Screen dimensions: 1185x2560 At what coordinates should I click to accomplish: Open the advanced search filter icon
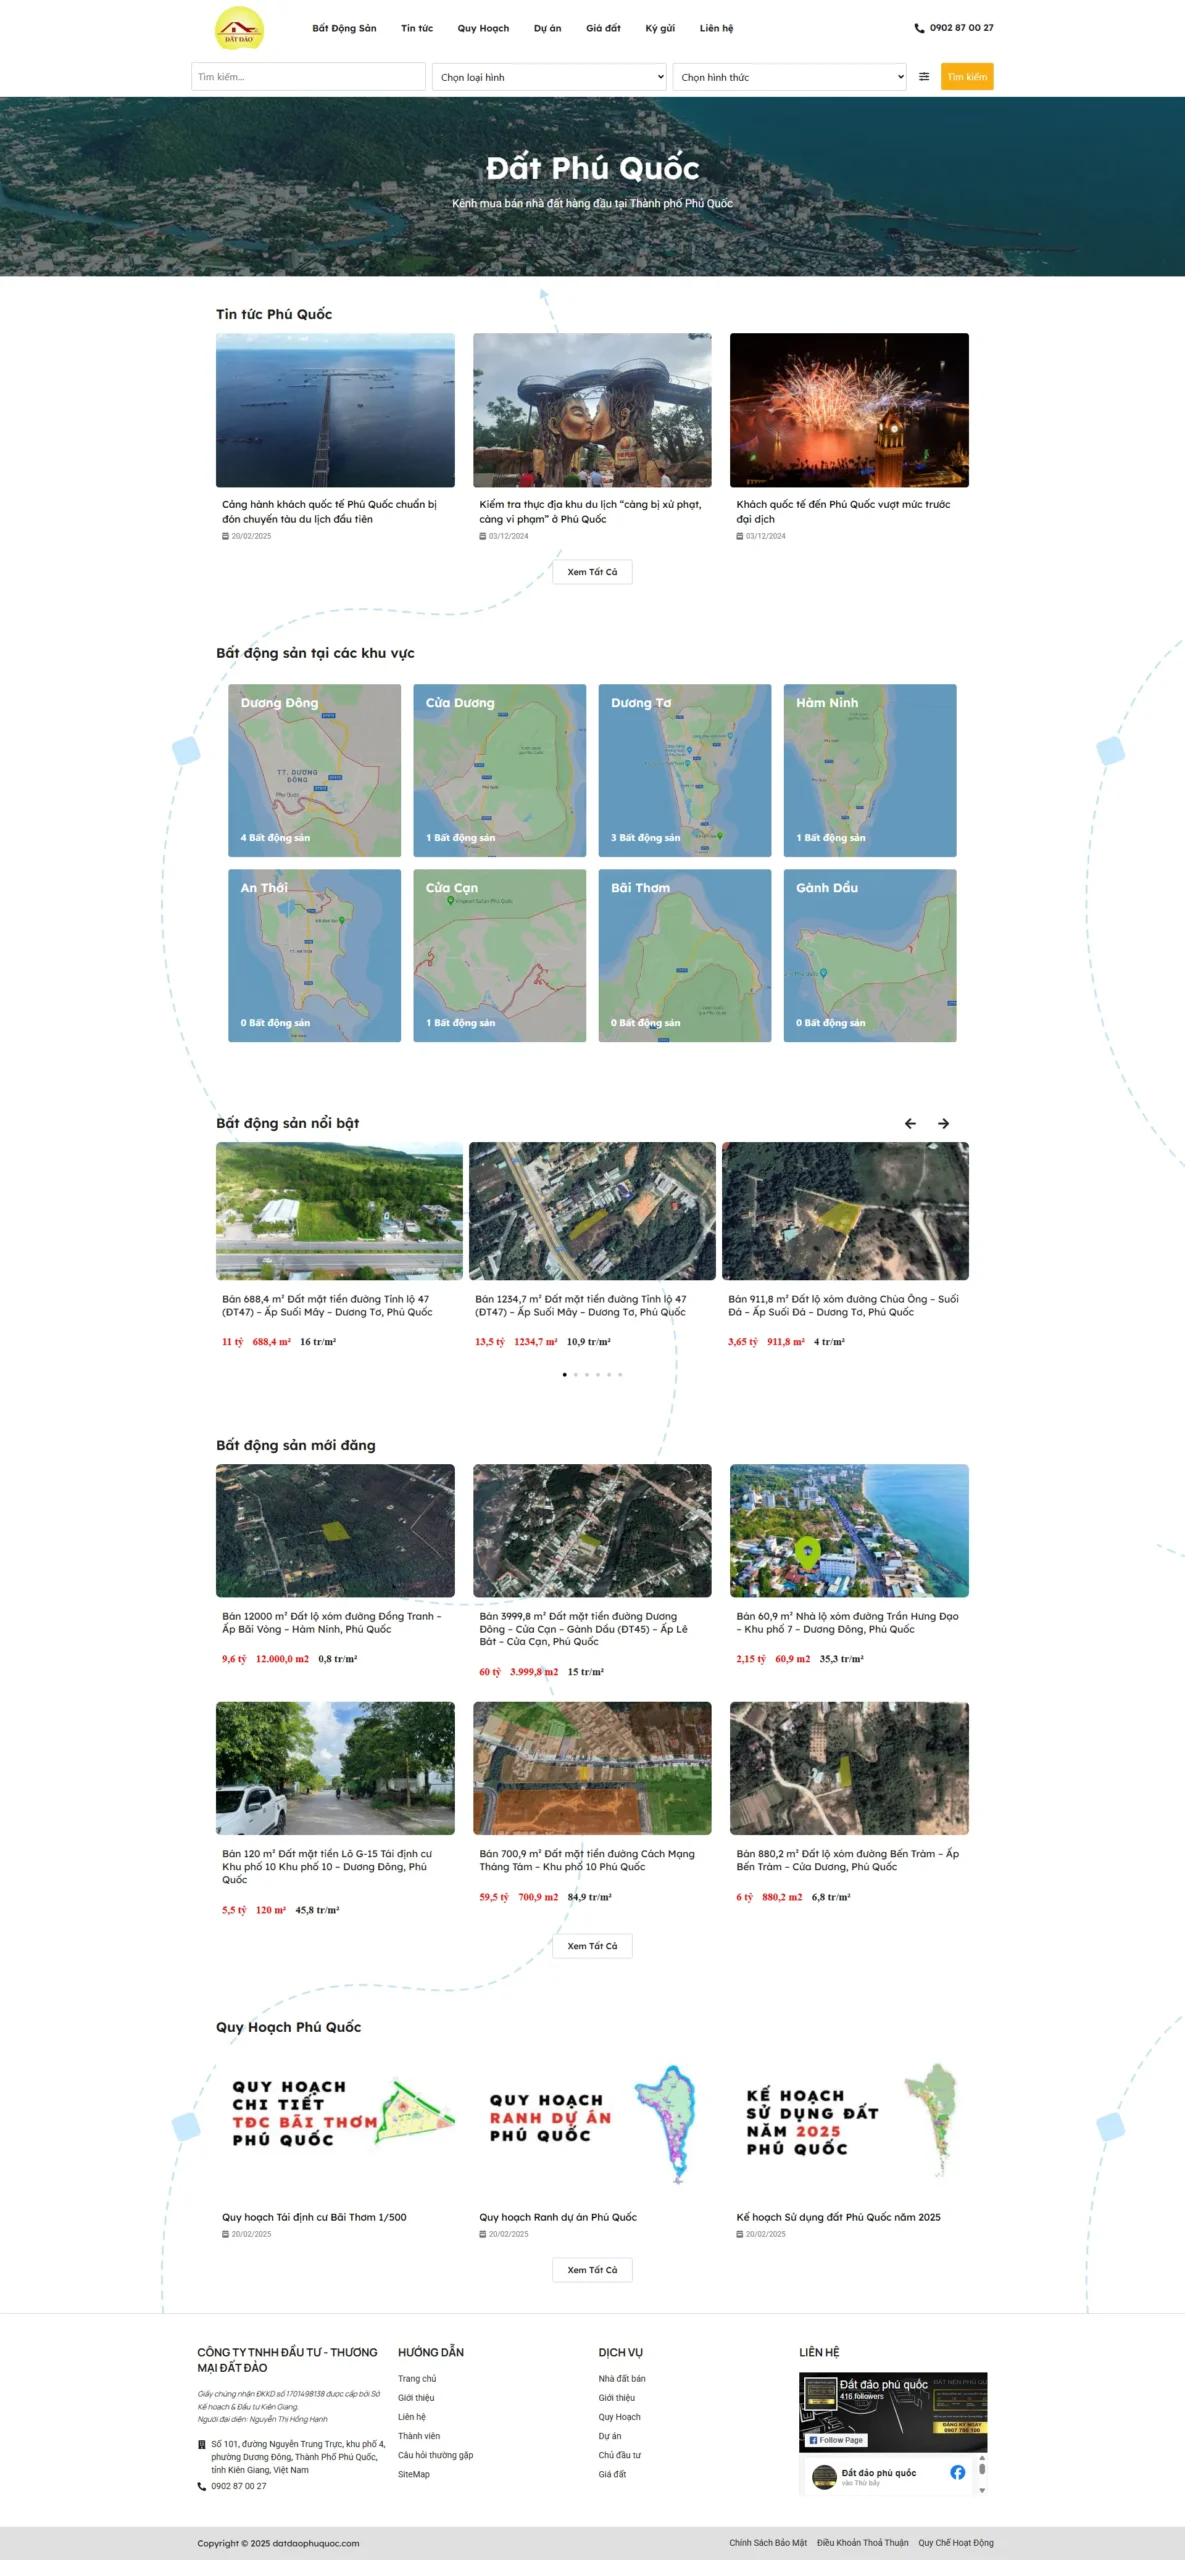click(924, 77)
